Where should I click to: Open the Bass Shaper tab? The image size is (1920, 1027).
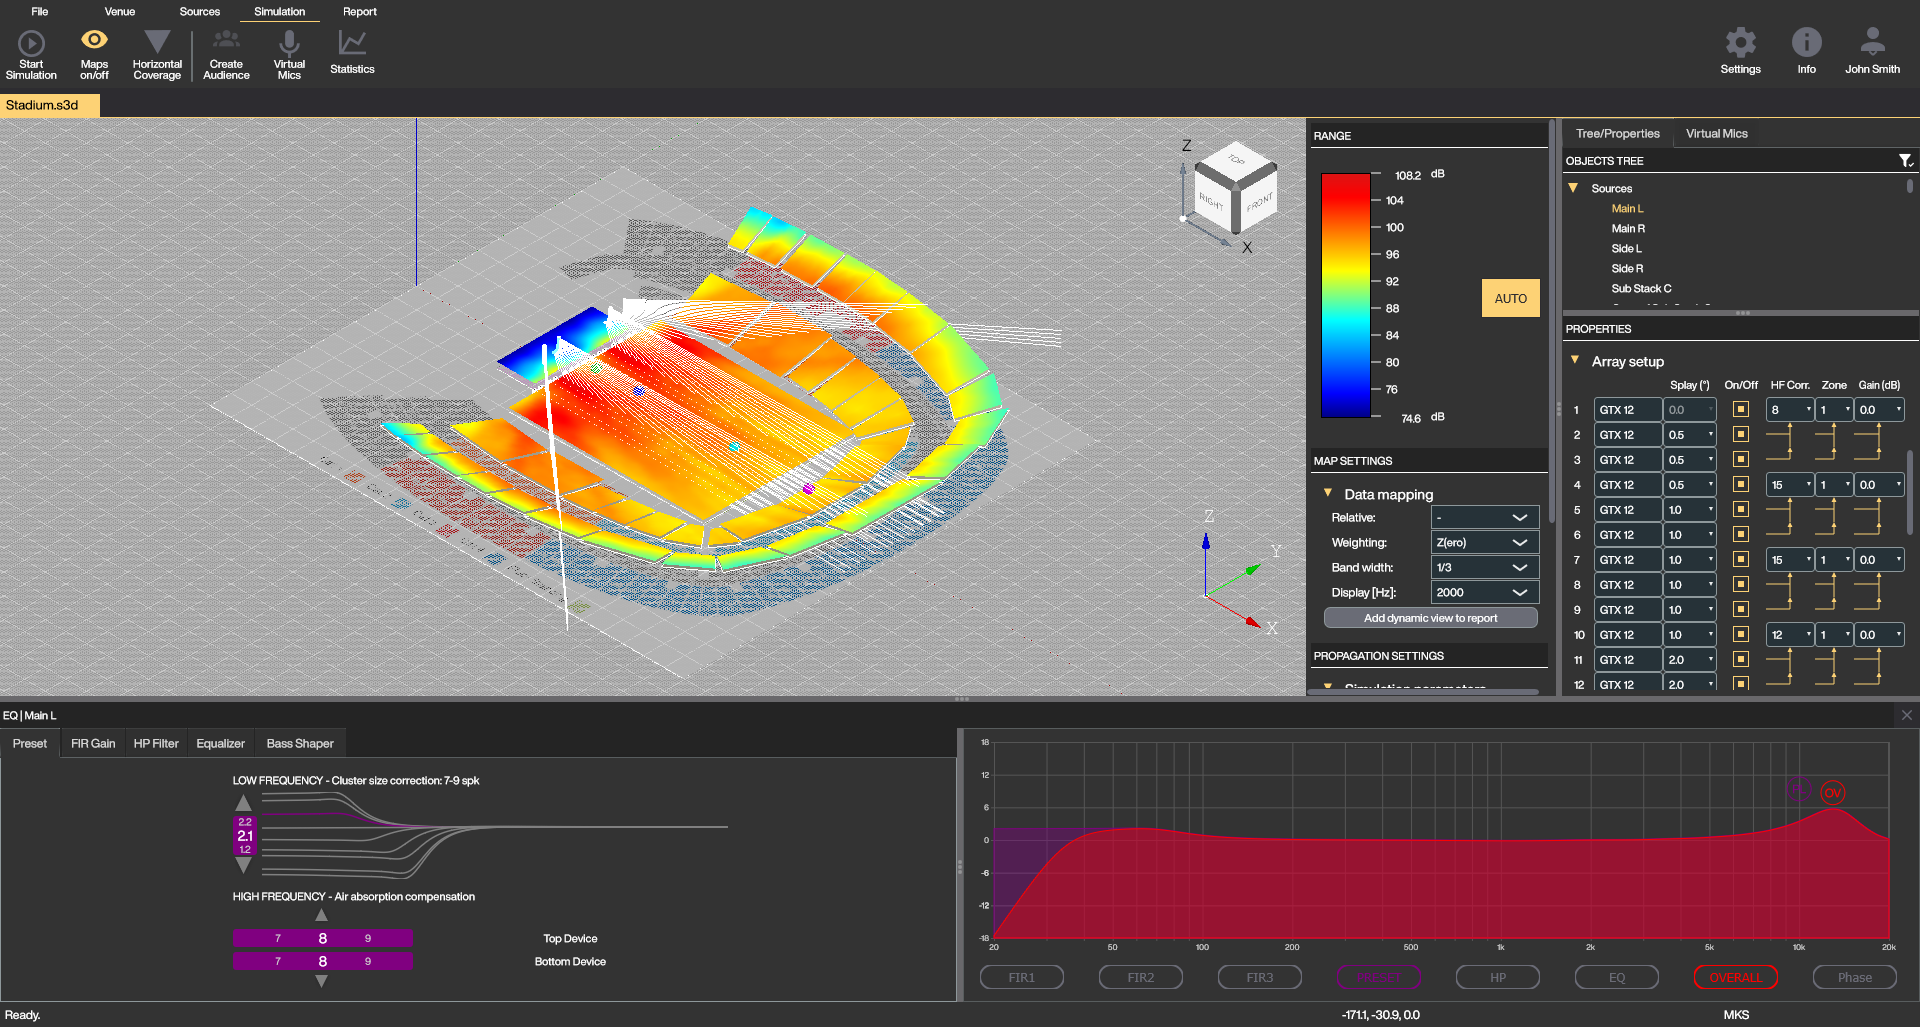[x=300, y=744]
